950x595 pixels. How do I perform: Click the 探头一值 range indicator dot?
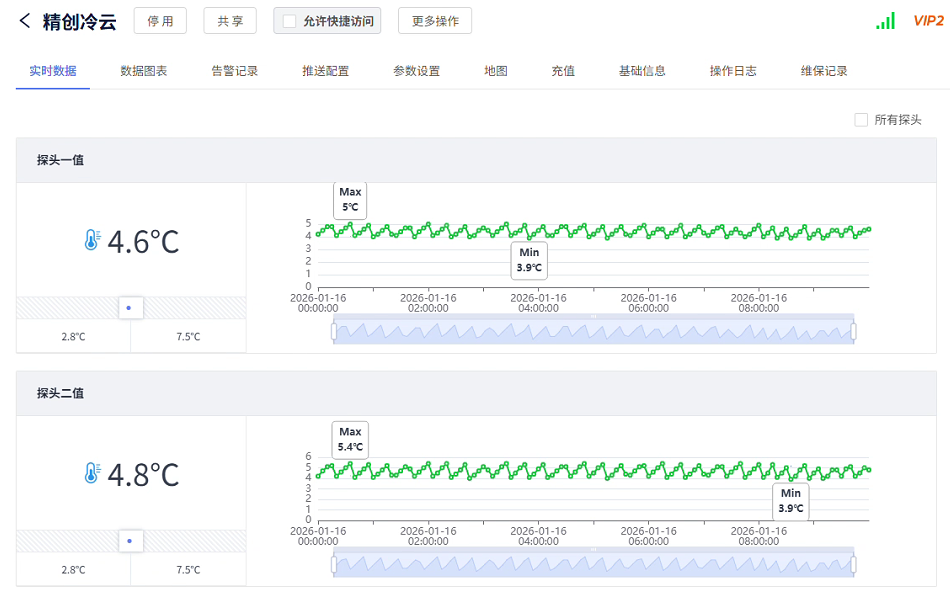click(x=130, y=307)
